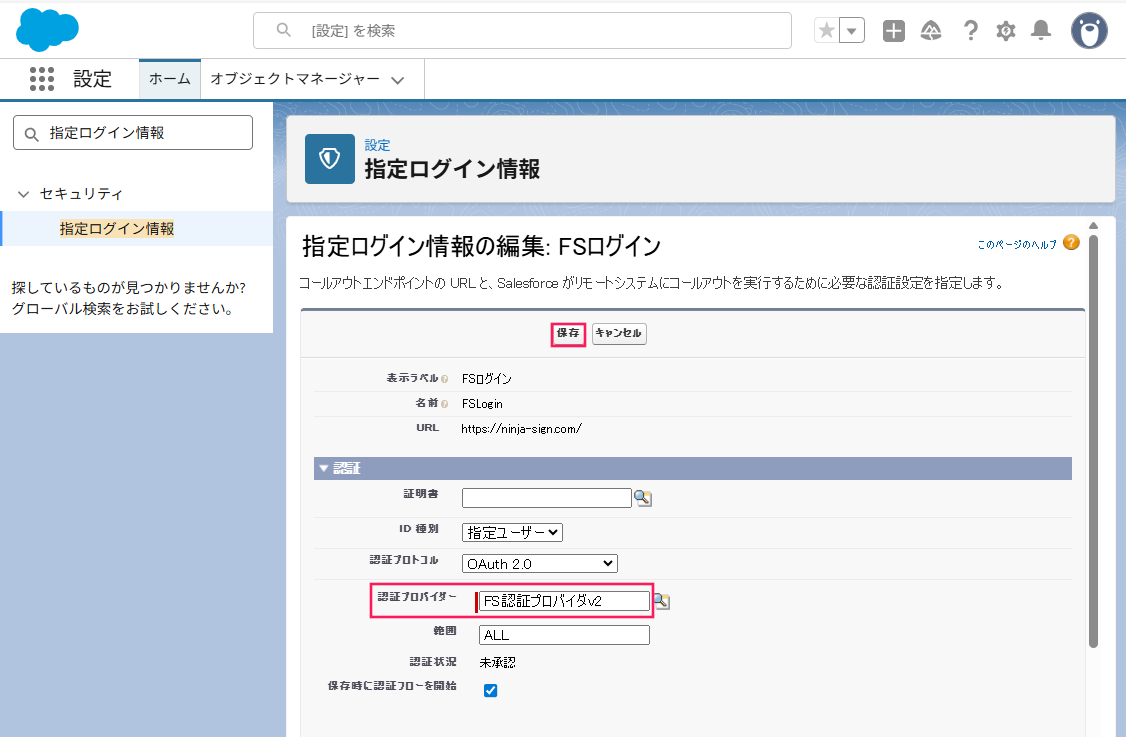Open the help question mark icon
This screenshot has width=1126, height=737.
pos(970,30)
